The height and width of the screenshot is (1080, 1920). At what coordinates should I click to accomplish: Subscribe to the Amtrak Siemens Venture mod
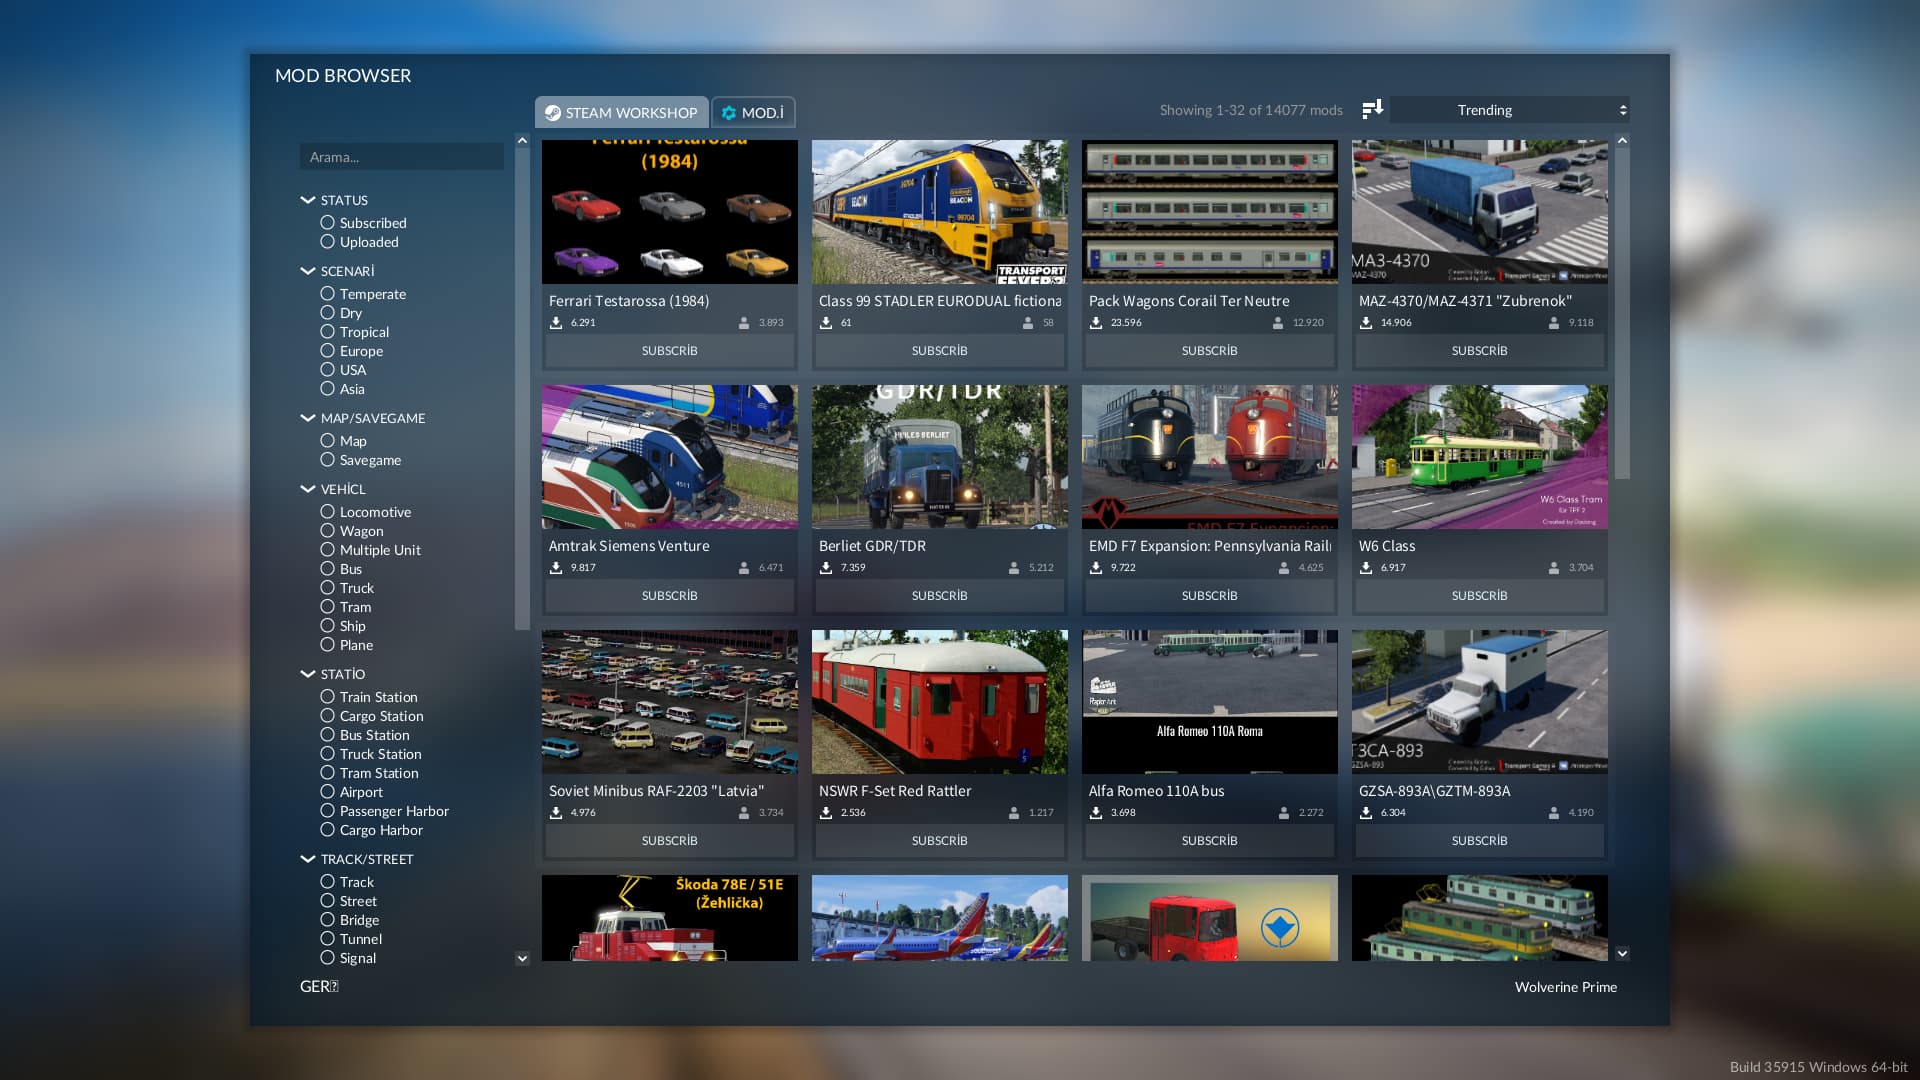point(669,596)
